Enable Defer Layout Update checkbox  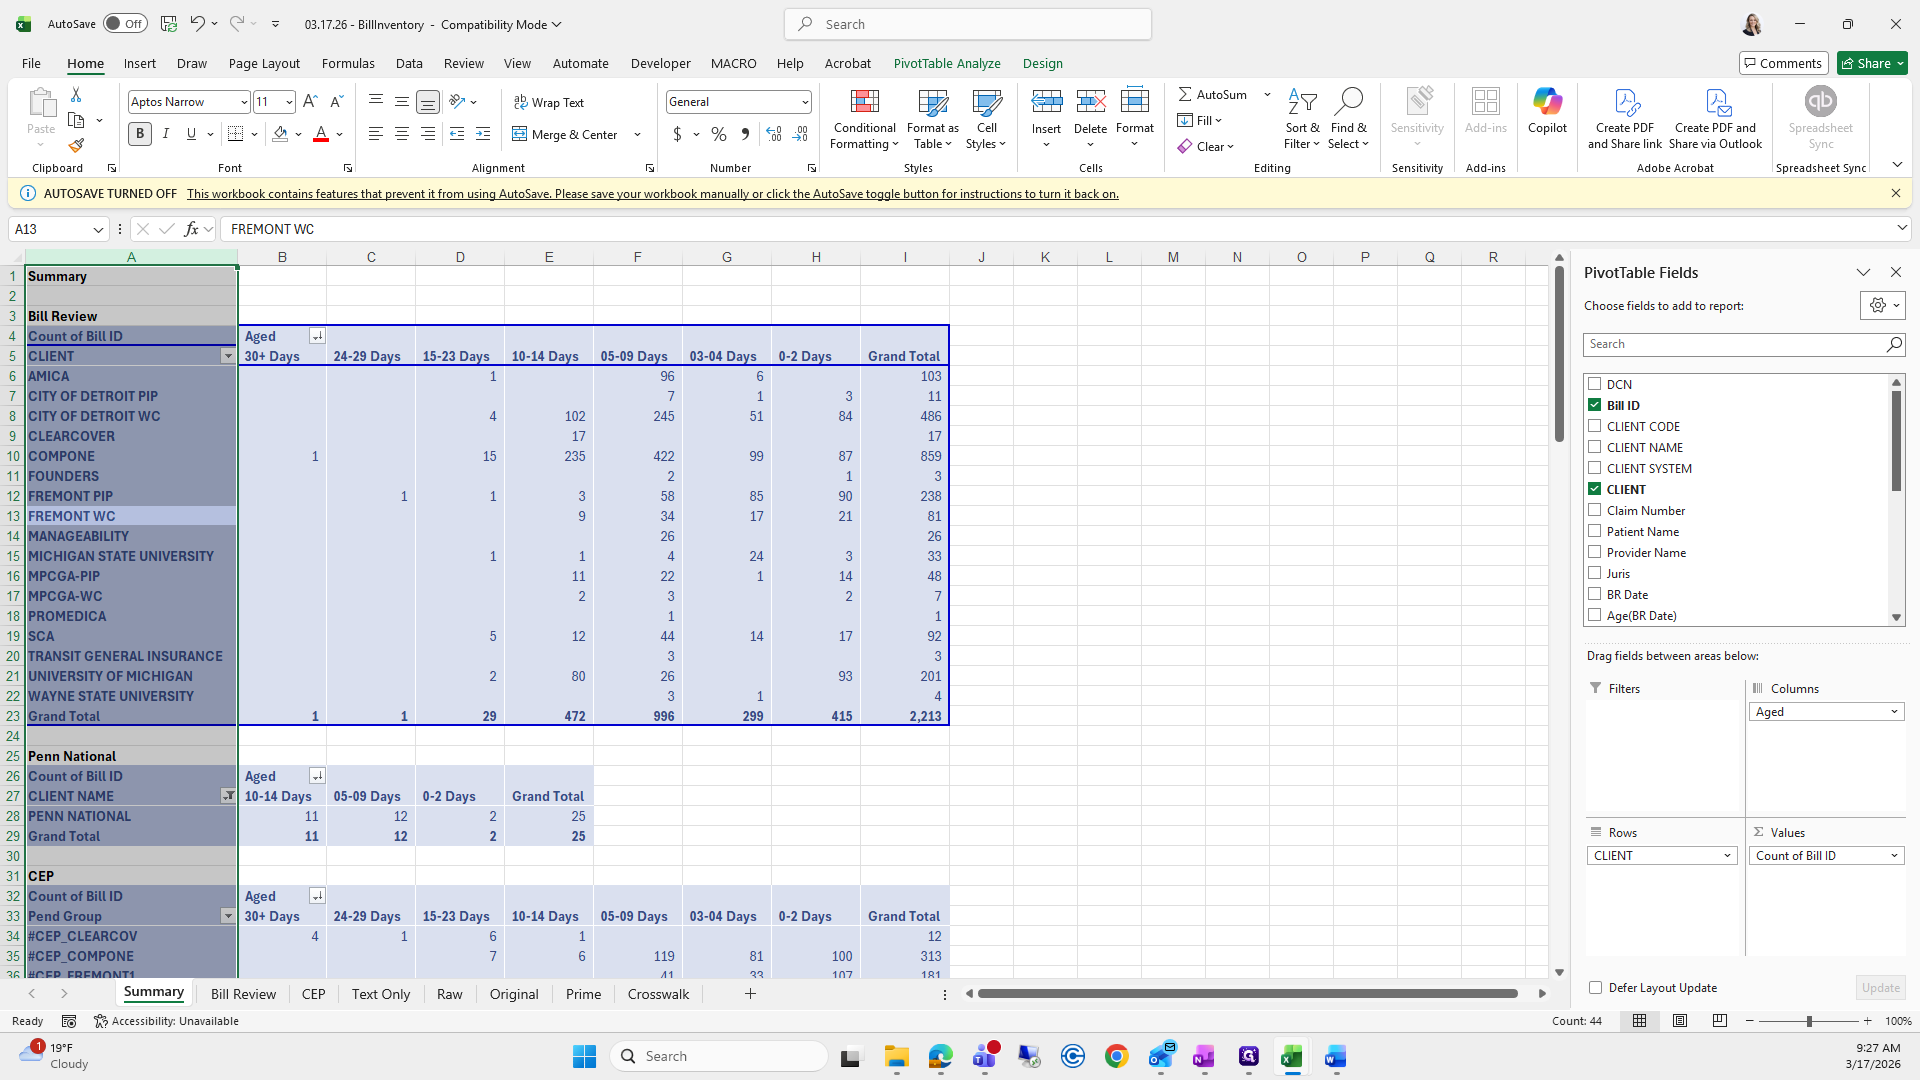(x=1596, y=988)
